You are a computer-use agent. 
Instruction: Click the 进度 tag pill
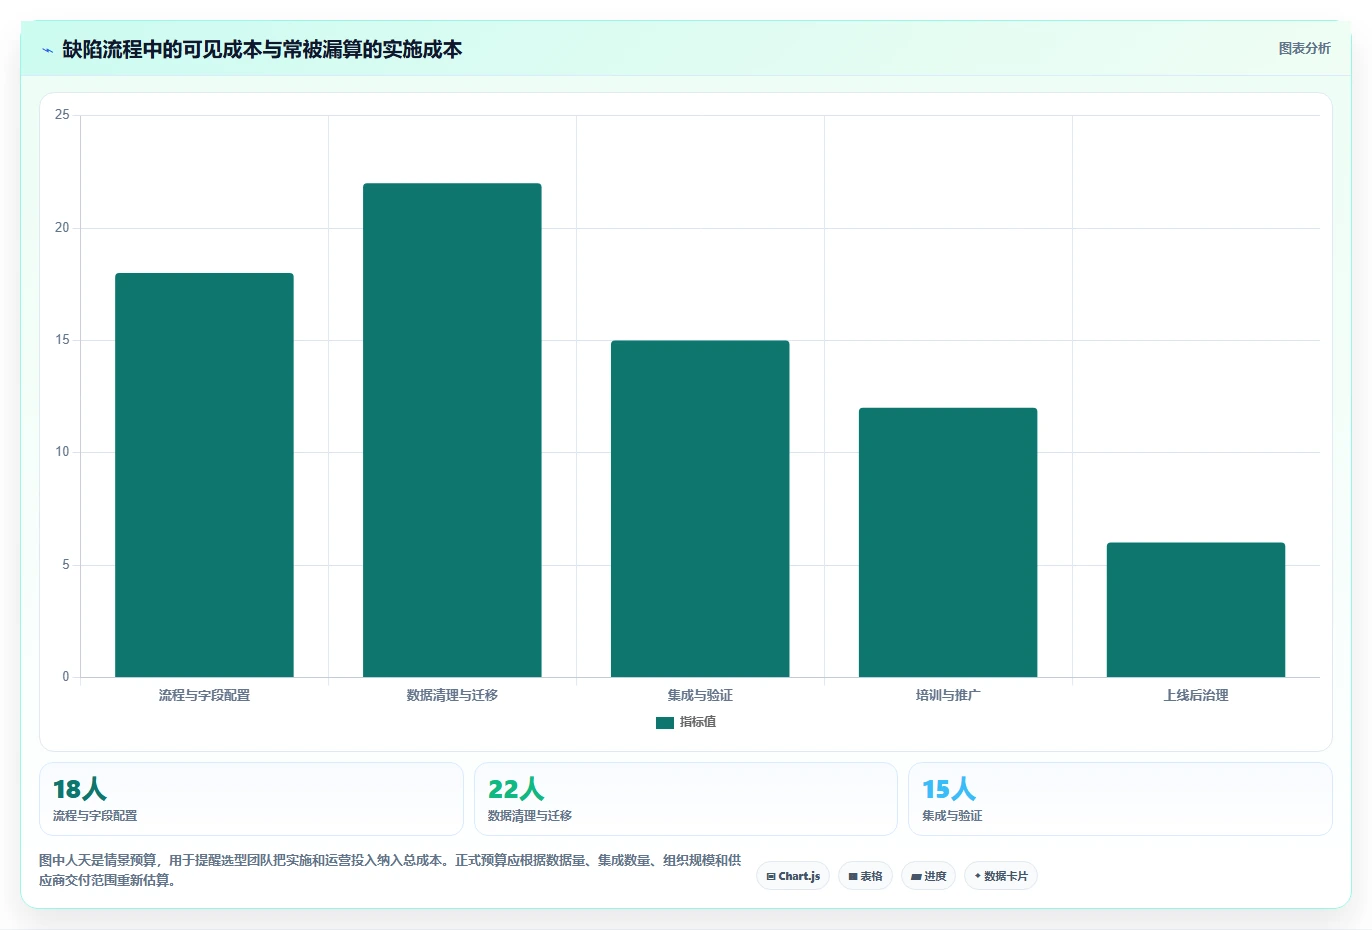point(928,876)
